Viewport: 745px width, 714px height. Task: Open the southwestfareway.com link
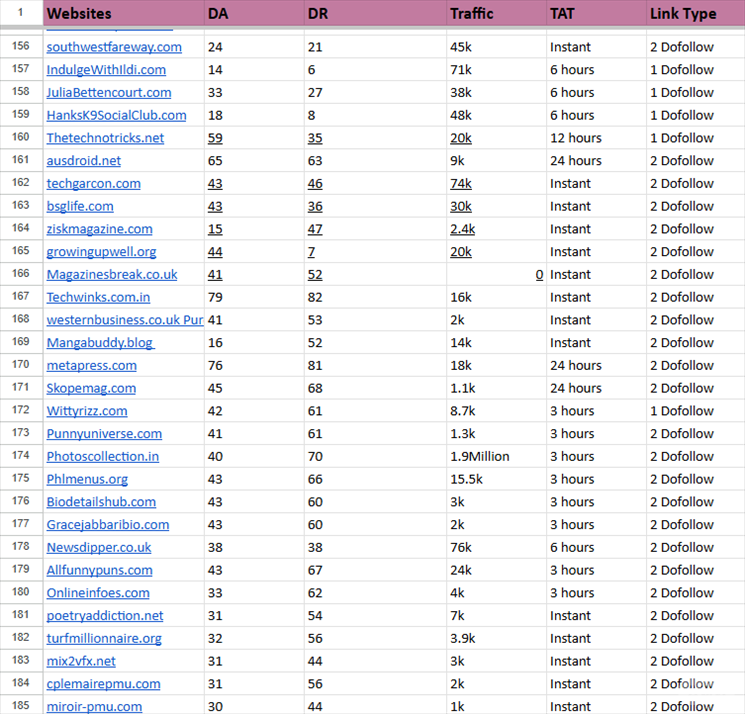click(x=114, y=47)
